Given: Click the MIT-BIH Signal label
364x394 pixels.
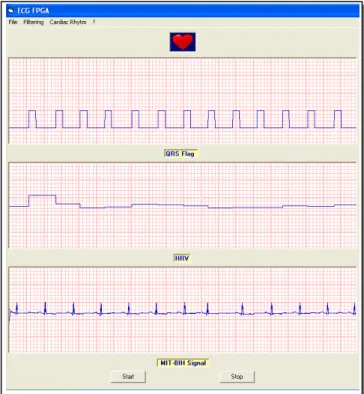Looking at the screenshot, I should tap(183, 363).
